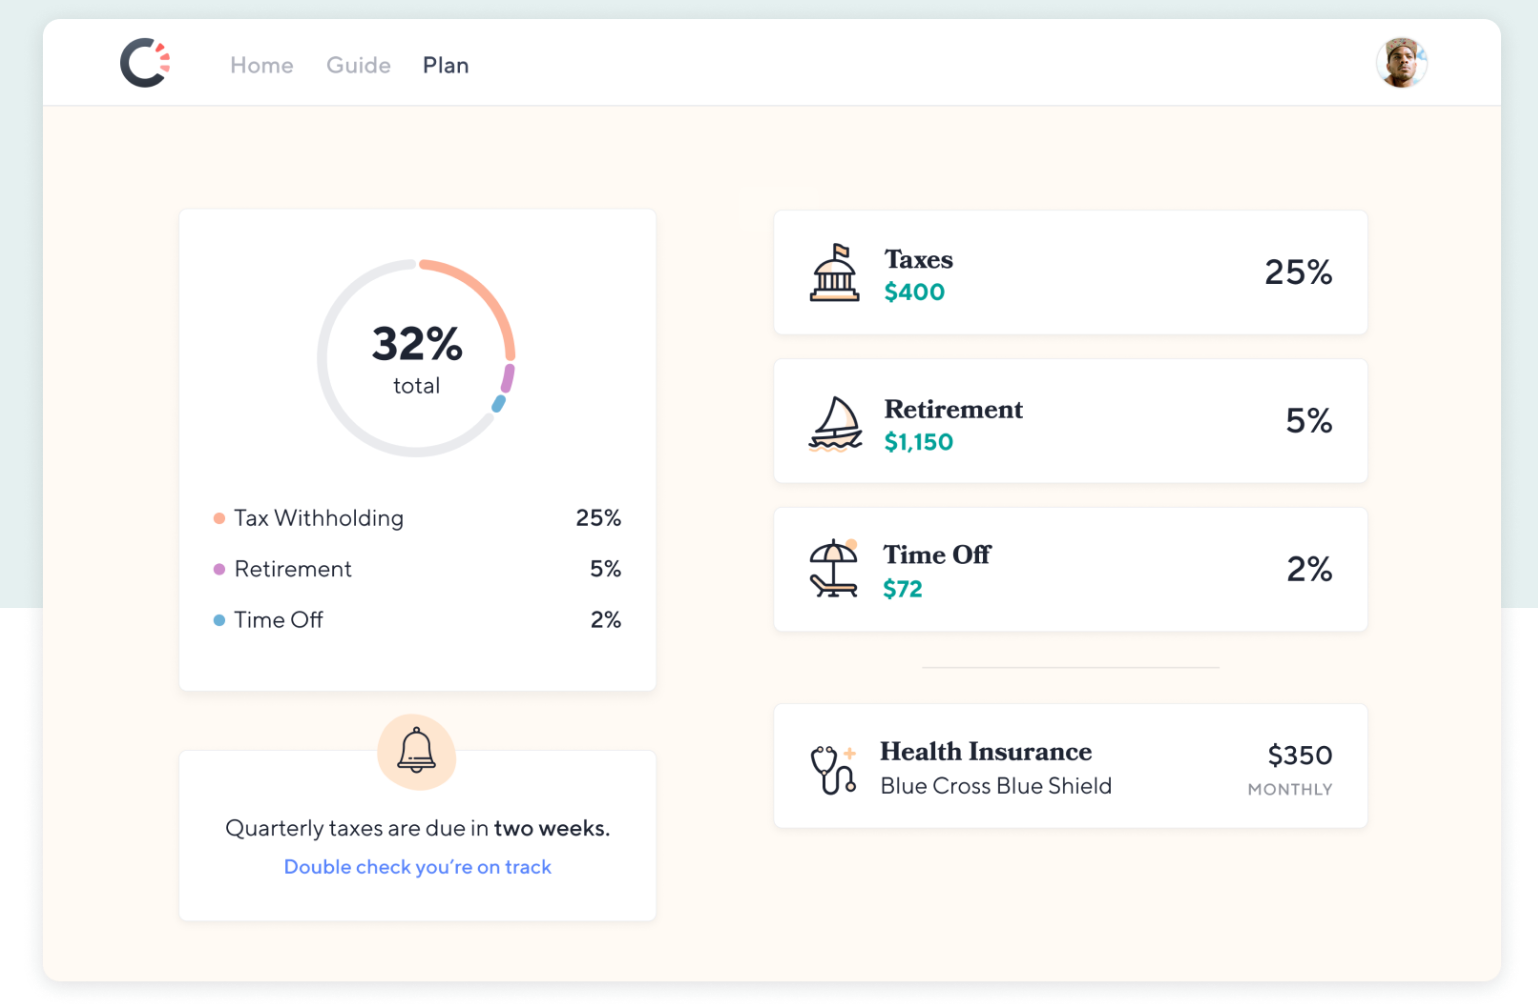Viewport: 1538px width, 1004px height.
Task: Click the Time Off beach umbrella icon
Action: pyautogui.click(x=834, y=568)
